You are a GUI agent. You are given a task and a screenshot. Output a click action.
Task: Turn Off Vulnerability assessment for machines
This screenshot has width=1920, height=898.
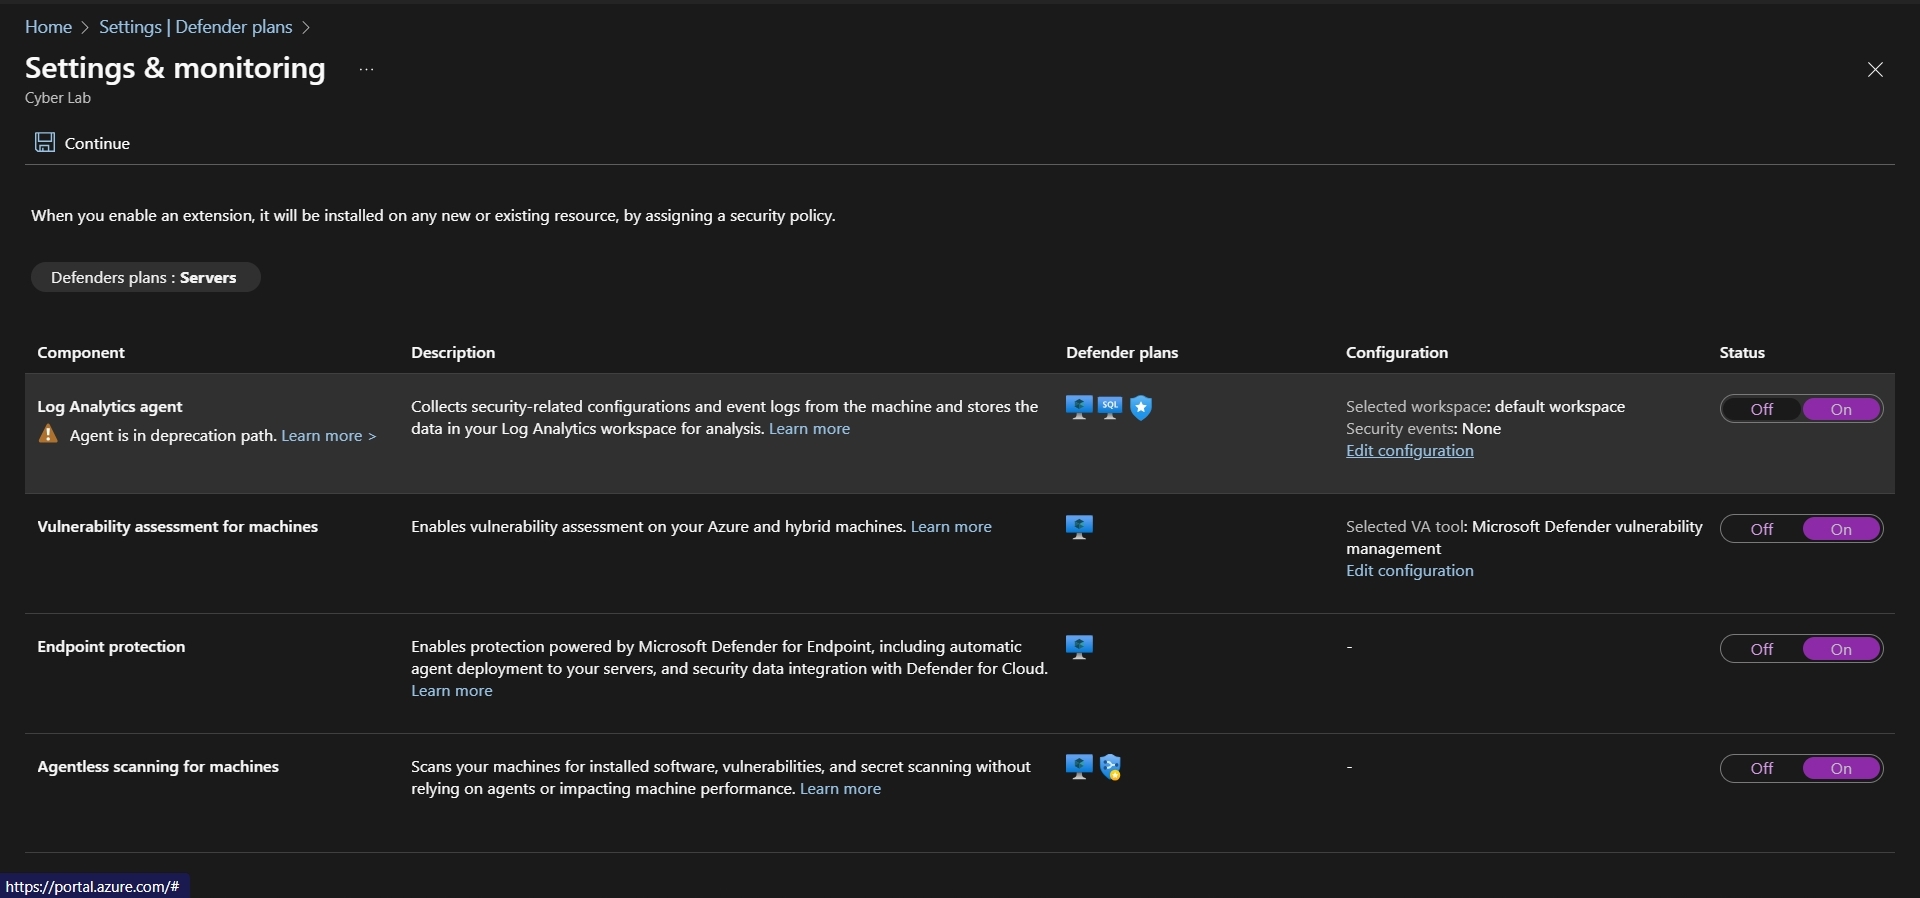click(x=1762, y=529)
